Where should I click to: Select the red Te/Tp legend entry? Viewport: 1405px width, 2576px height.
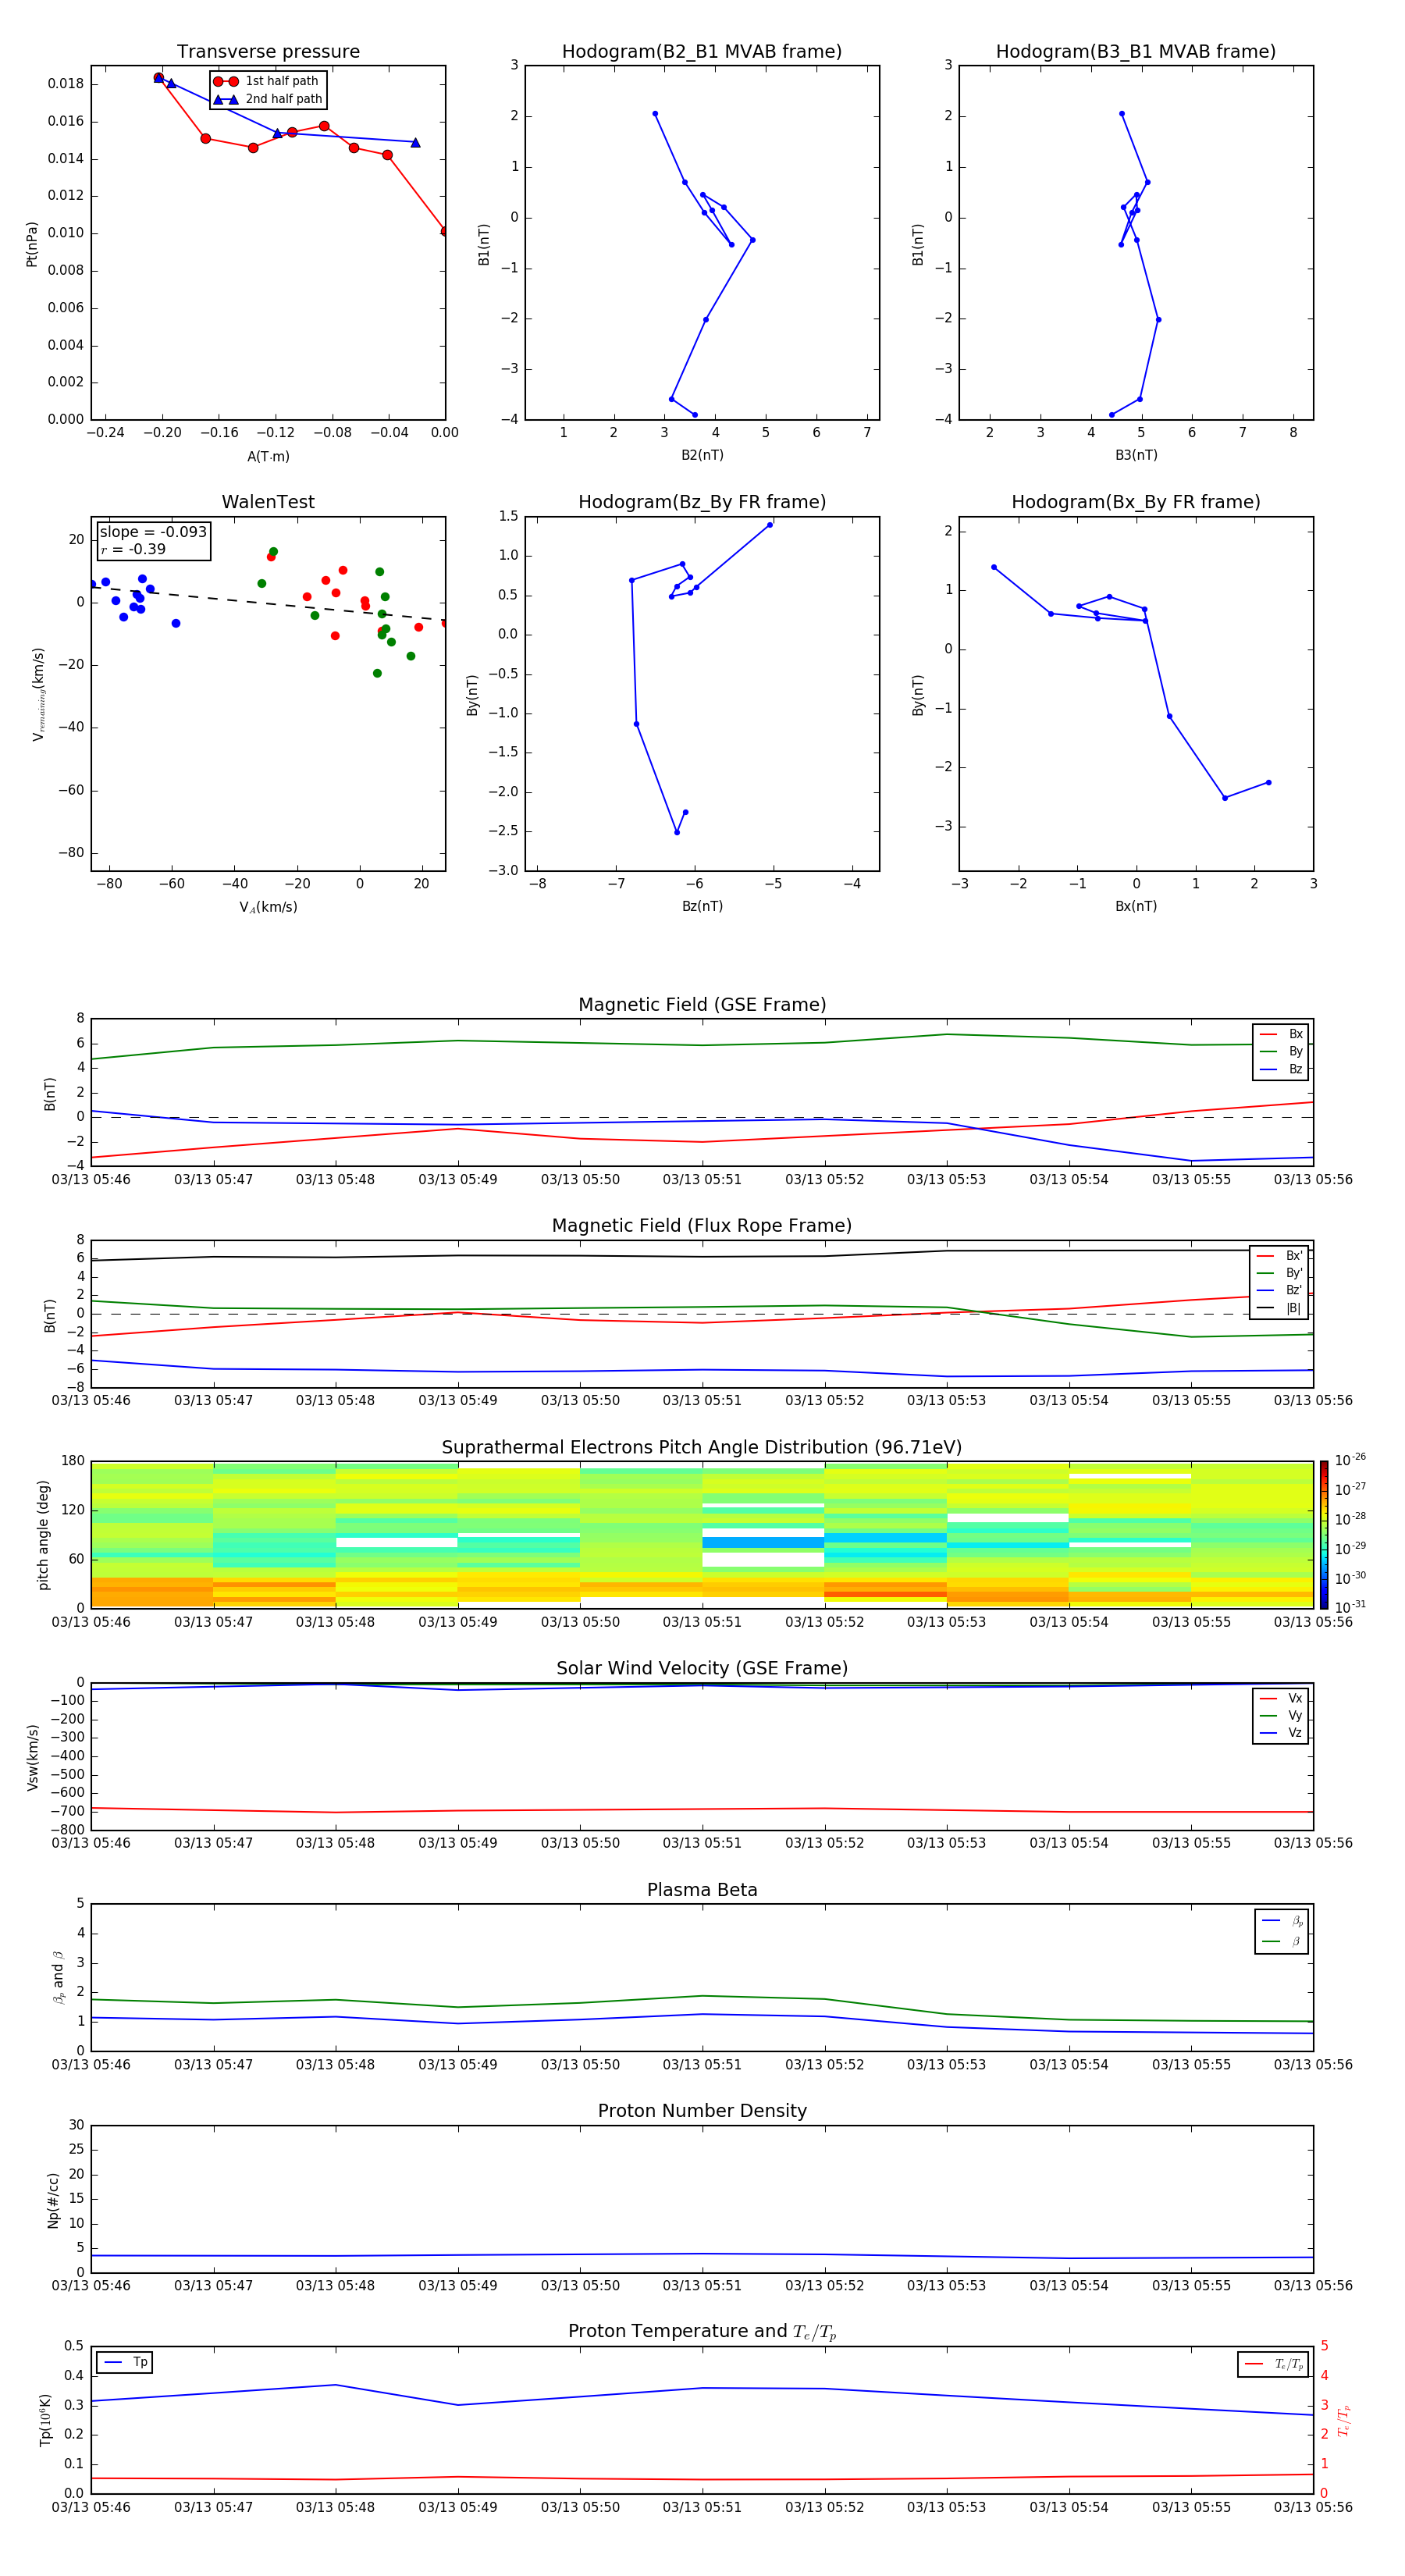pos(1274,2364)
